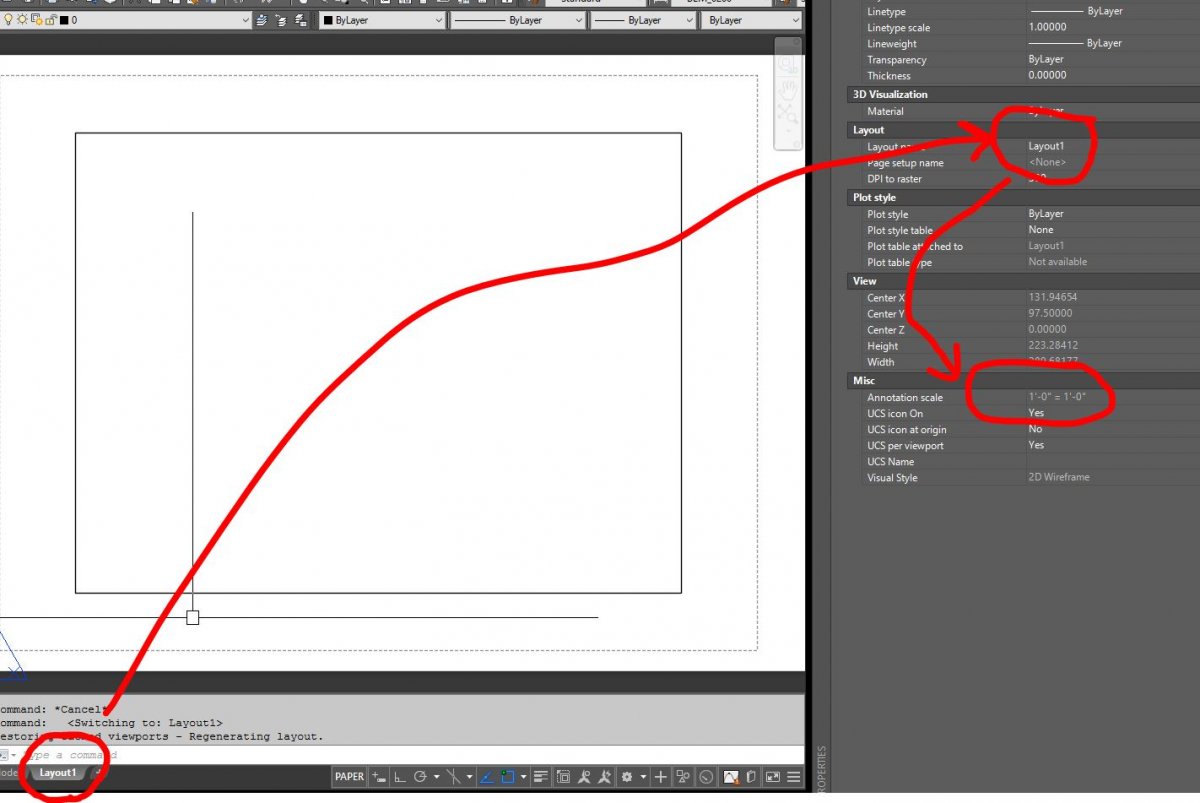Open the Workspace Switching dropdown arrow
1200x803 pixels.
pos(643,776)
